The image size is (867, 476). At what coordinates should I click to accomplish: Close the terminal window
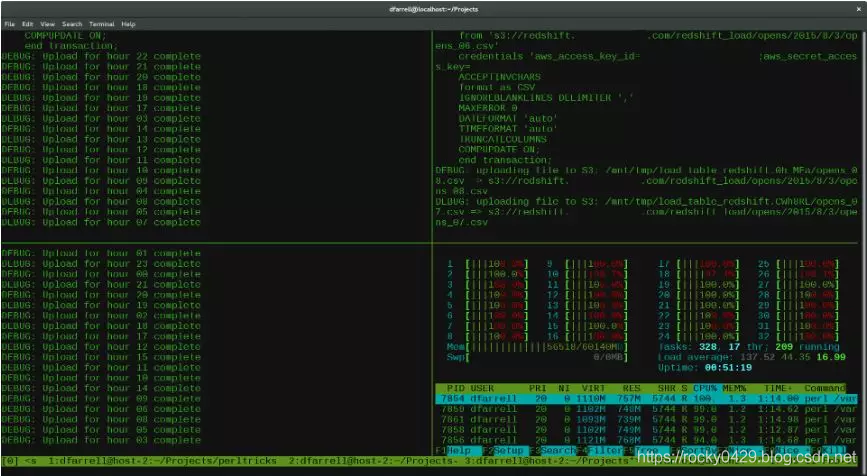pyautogui.click(x=859, y=9)
